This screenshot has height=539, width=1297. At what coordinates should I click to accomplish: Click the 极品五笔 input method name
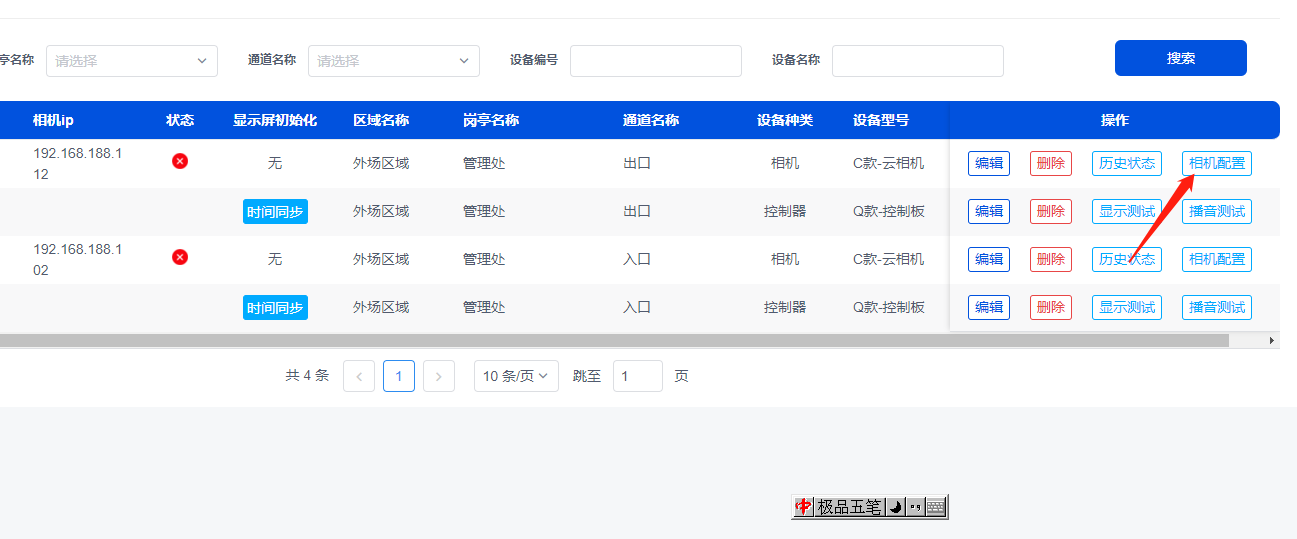click(849, 507)
